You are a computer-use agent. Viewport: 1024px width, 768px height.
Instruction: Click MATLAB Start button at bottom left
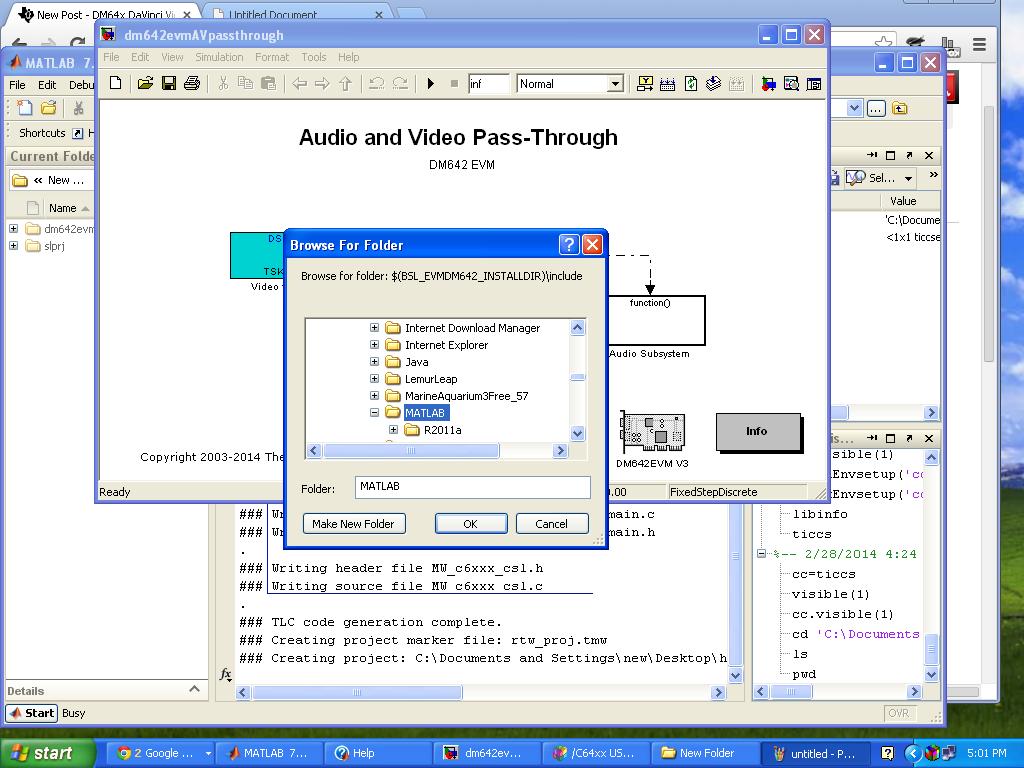32,713
